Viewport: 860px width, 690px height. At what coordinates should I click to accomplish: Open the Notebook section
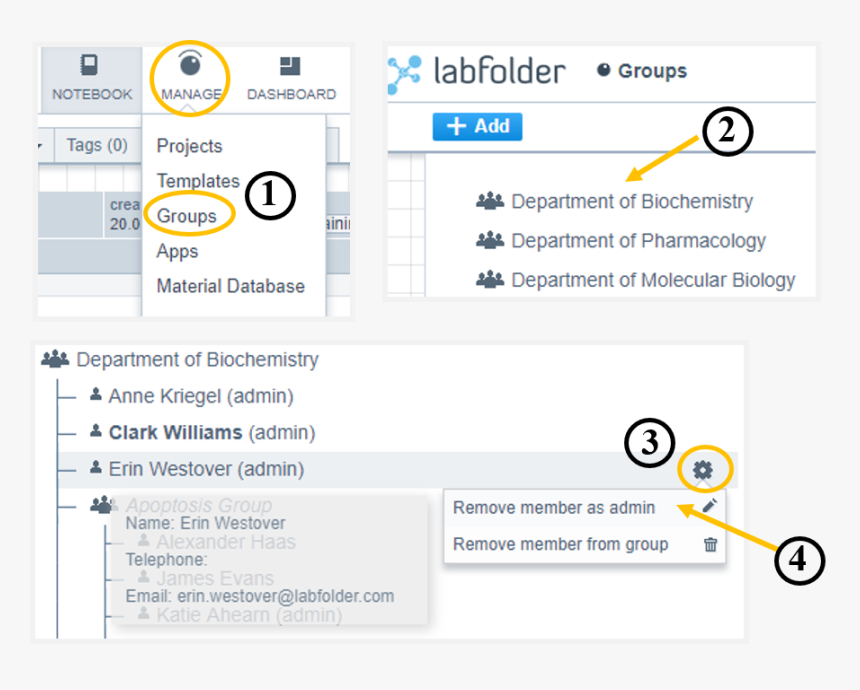click(x=91, y=78)
